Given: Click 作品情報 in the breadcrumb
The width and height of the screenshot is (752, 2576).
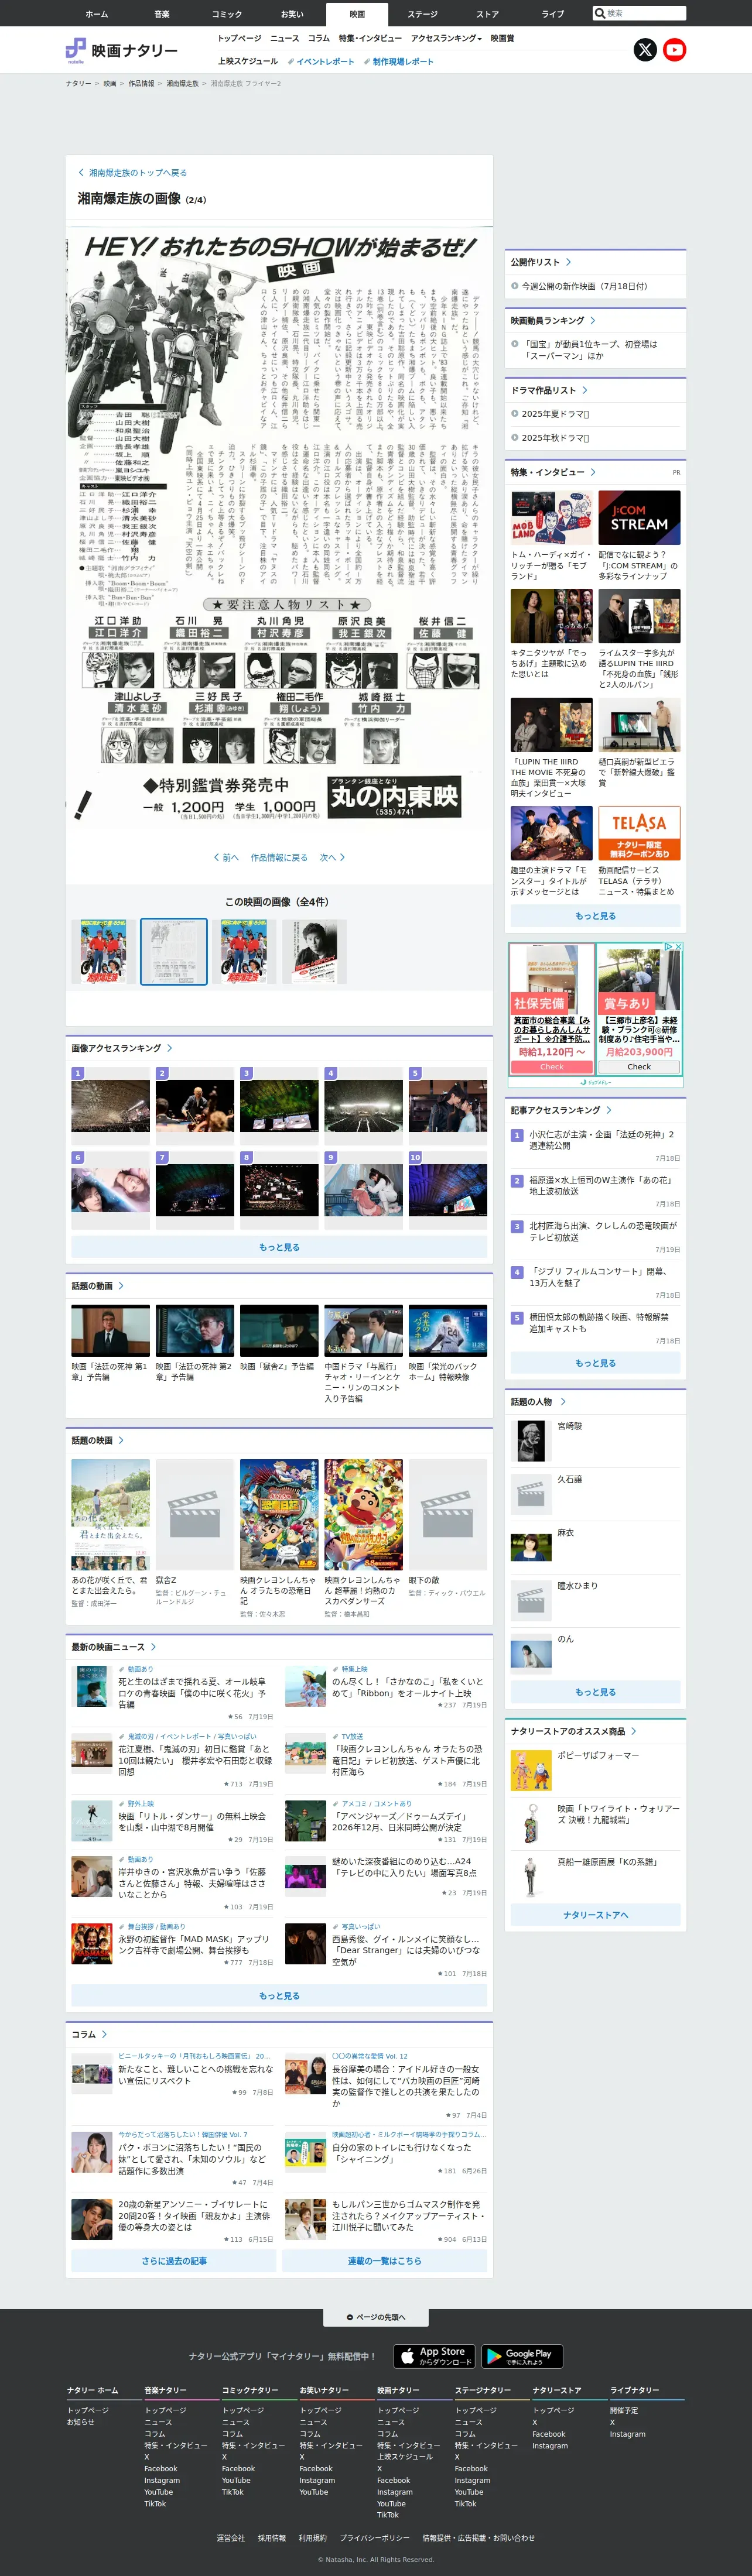Looking at the screenshot, I should click(141, 84).
